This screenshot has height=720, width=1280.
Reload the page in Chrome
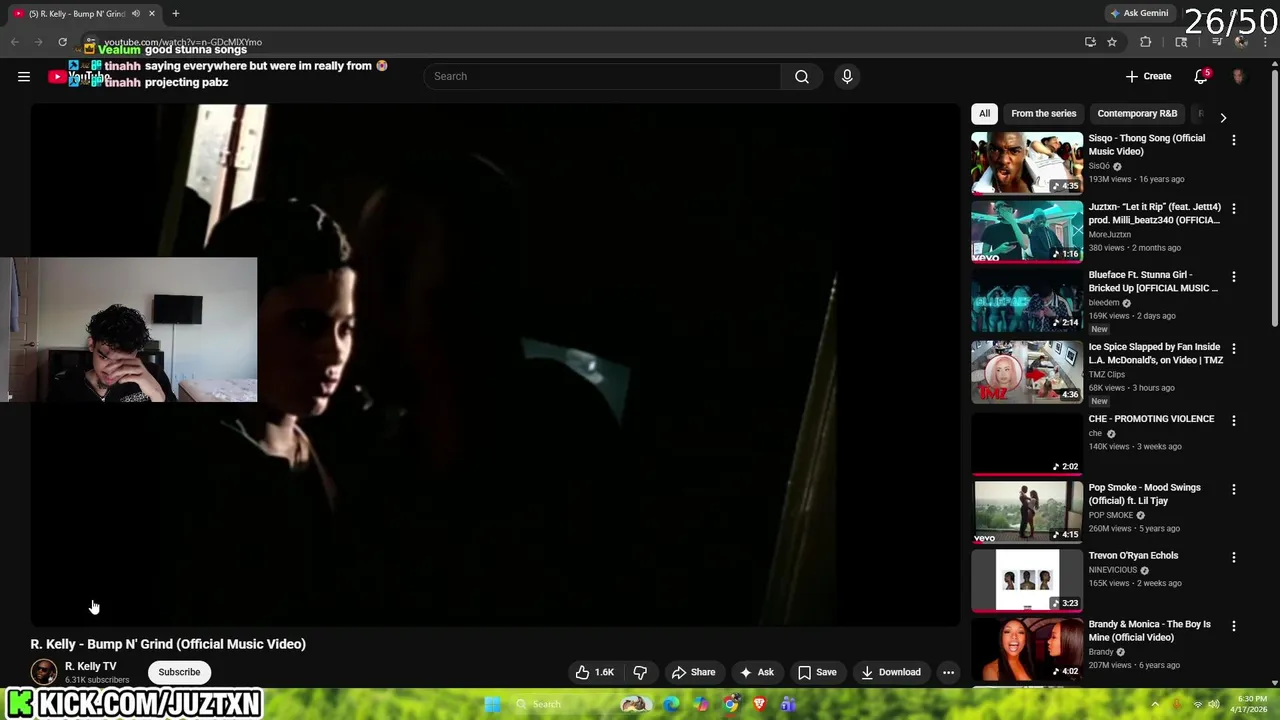[62, 42]
